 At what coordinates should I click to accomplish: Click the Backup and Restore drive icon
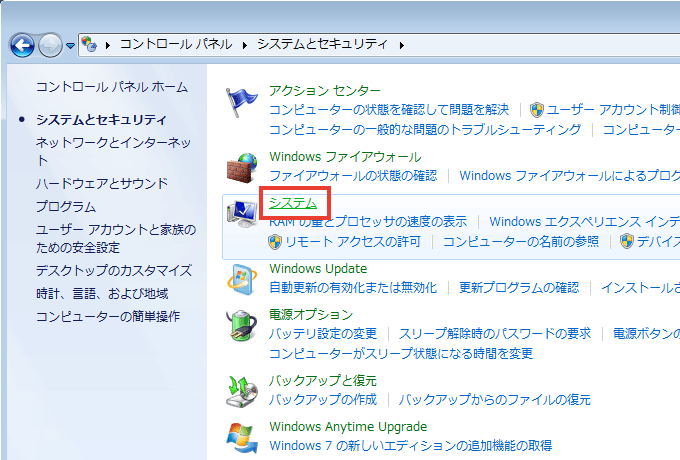click(x=242, y=391)
